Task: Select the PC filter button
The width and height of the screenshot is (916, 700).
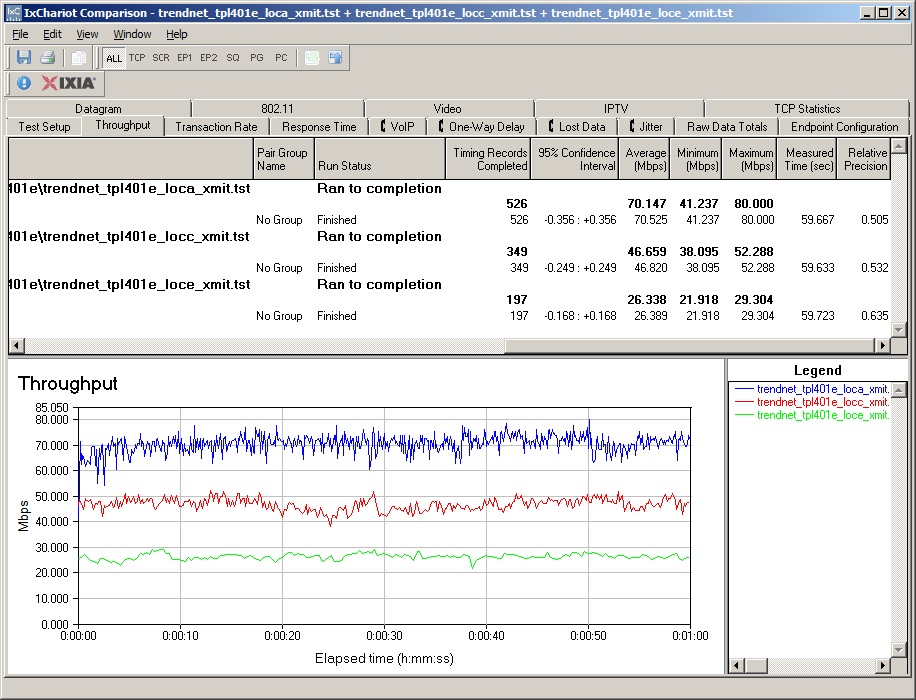Action: (x=281, y=58)
